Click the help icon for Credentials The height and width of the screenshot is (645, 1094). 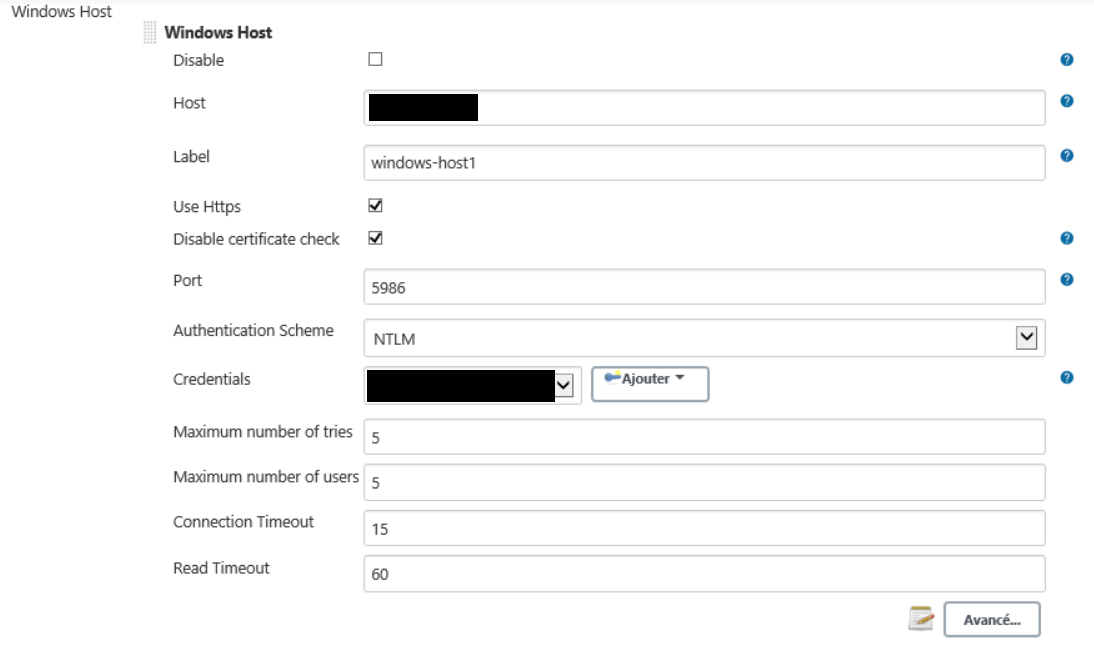[1066, 378]
